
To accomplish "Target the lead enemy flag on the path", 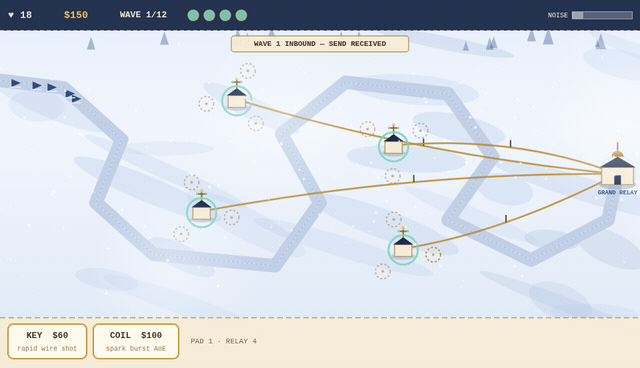I will pos(76,99).
